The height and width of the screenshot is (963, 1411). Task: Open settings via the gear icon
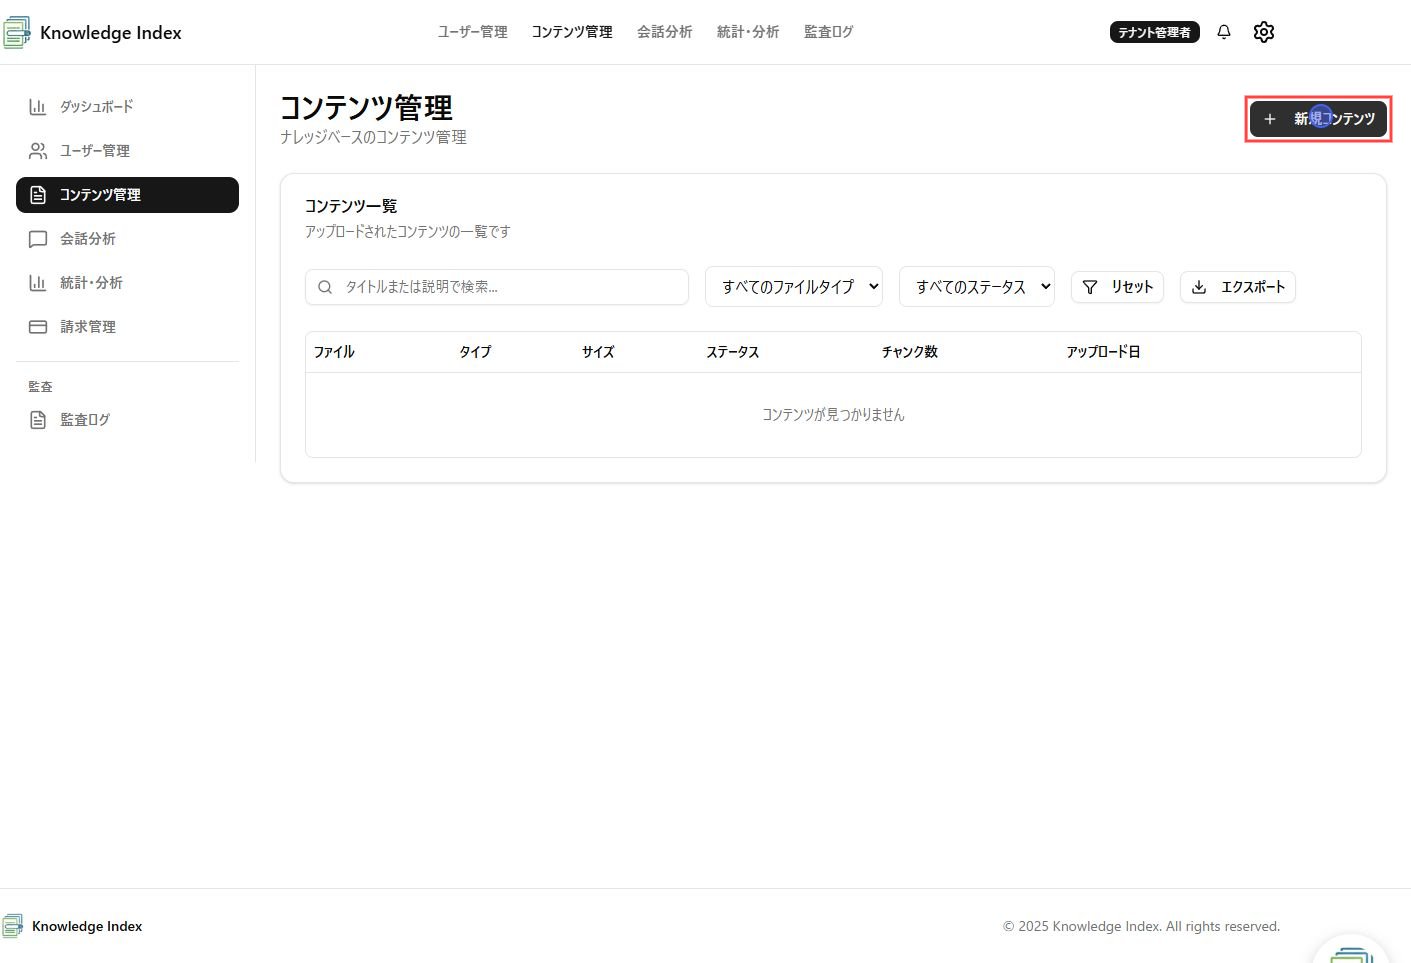click(x=1264, y=32)
